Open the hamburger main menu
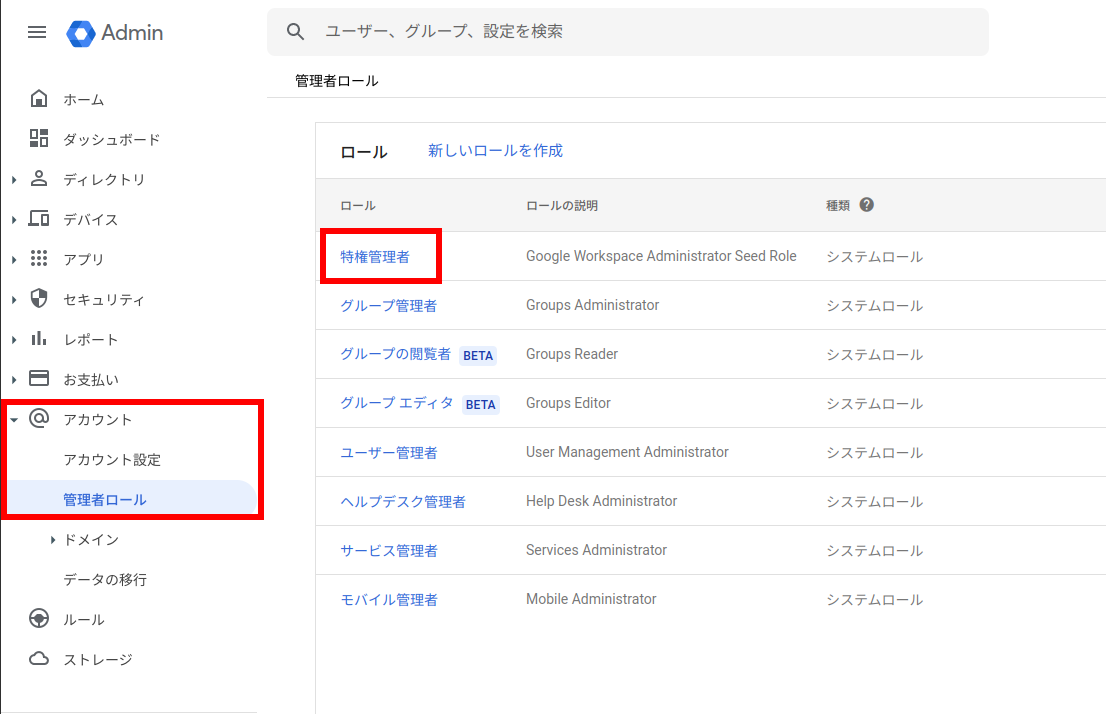 click(37, 32)
